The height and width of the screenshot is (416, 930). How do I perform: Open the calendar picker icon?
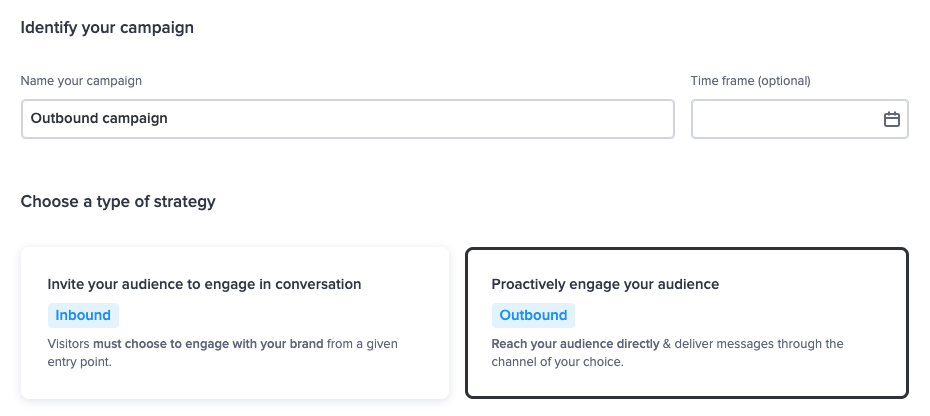(x=891, y=119)
